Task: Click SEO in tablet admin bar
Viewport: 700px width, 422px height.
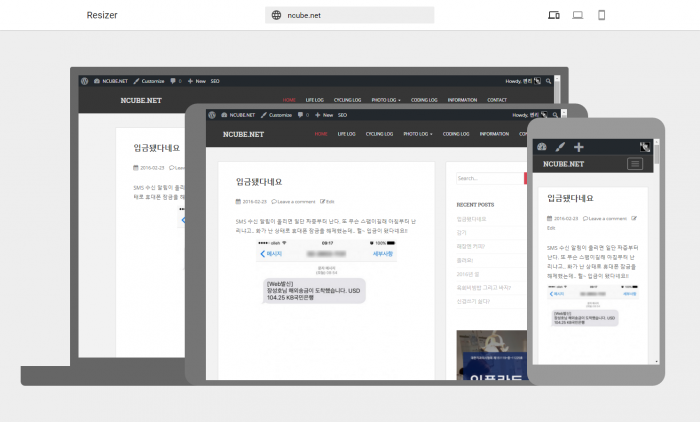Action: click(x=342, y=115)
